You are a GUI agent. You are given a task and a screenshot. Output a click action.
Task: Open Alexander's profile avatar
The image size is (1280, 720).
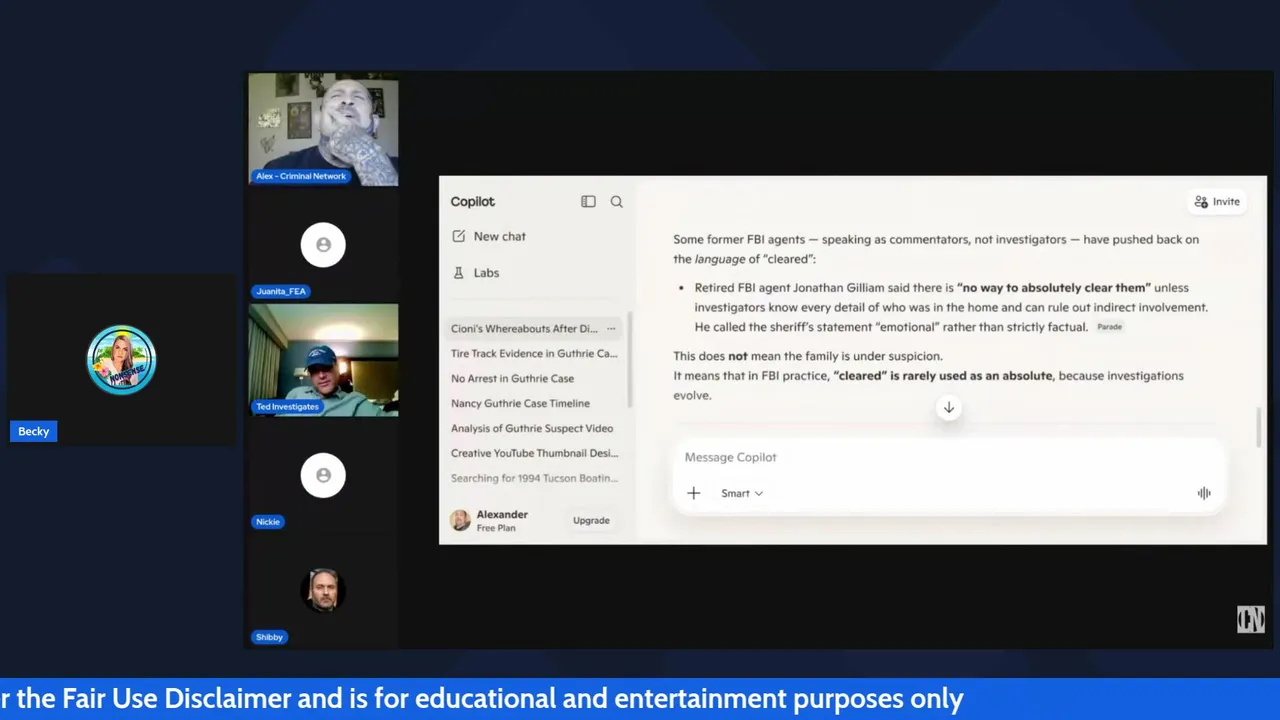point(460,520)
